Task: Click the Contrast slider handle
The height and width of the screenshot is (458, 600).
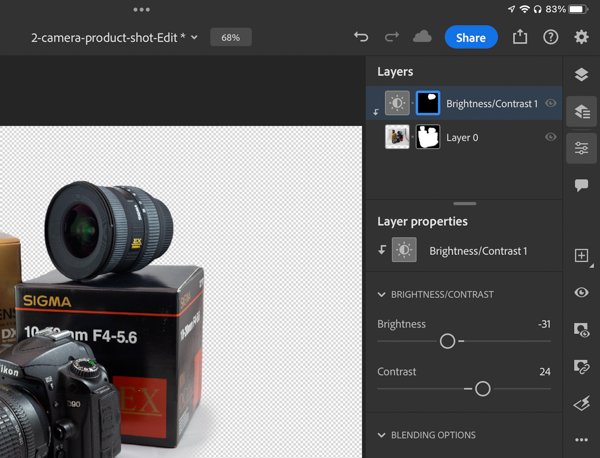Action: pos(483,389)
